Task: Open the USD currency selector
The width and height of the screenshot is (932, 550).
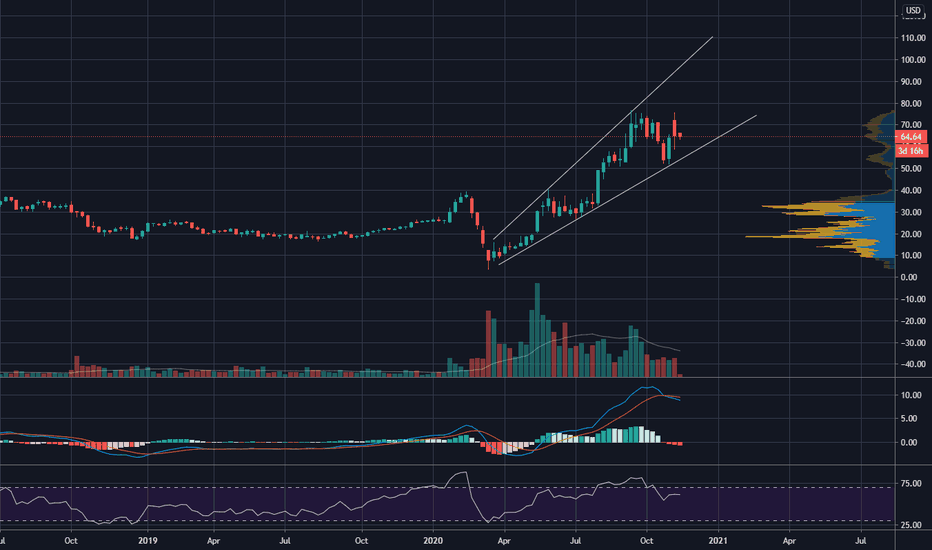Action: click(x=913, y=10)
